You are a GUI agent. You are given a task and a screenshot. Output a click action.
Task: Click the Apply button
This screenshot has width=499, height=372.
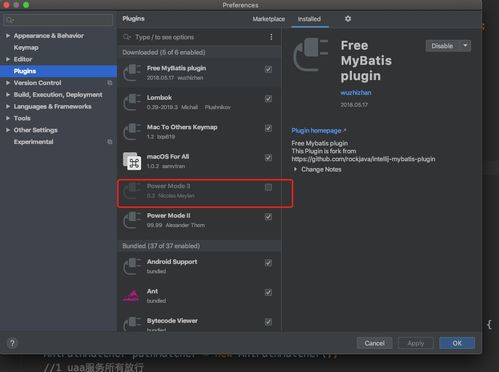tap(416, 343)
